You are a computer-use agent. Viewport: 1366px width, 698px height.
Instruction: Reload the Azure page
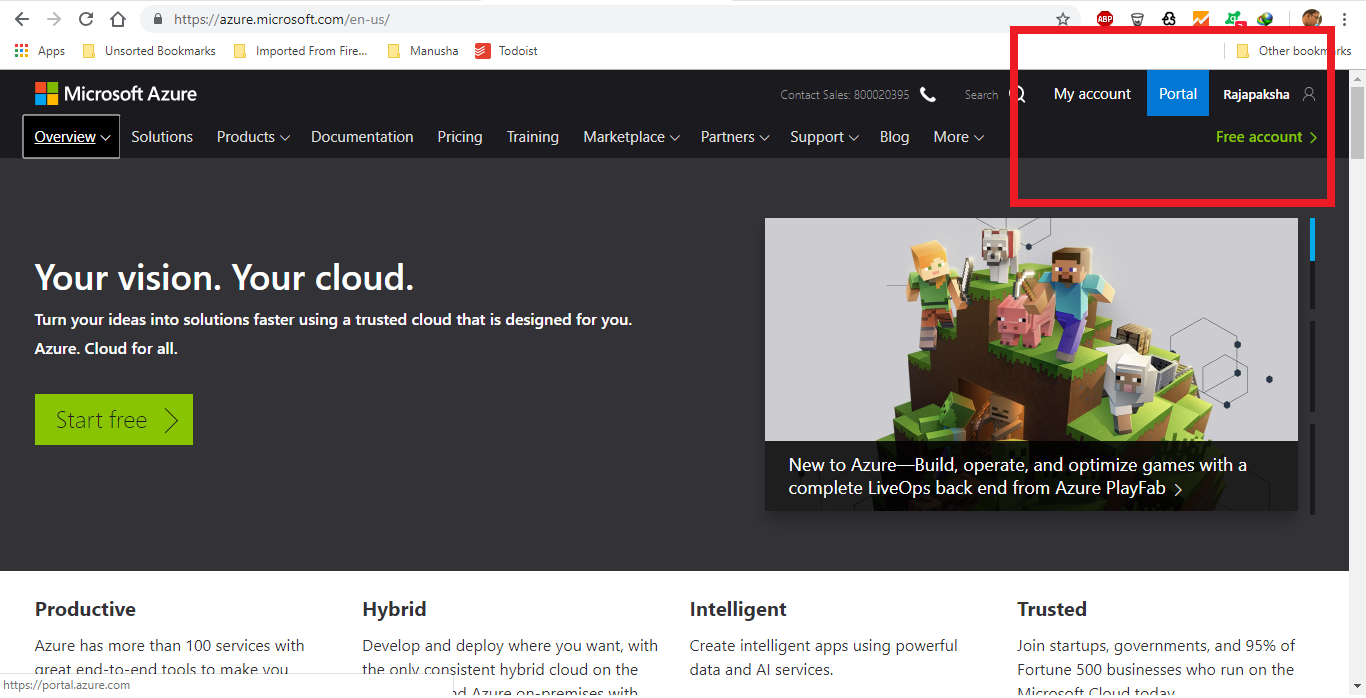(x=86, y=19)
